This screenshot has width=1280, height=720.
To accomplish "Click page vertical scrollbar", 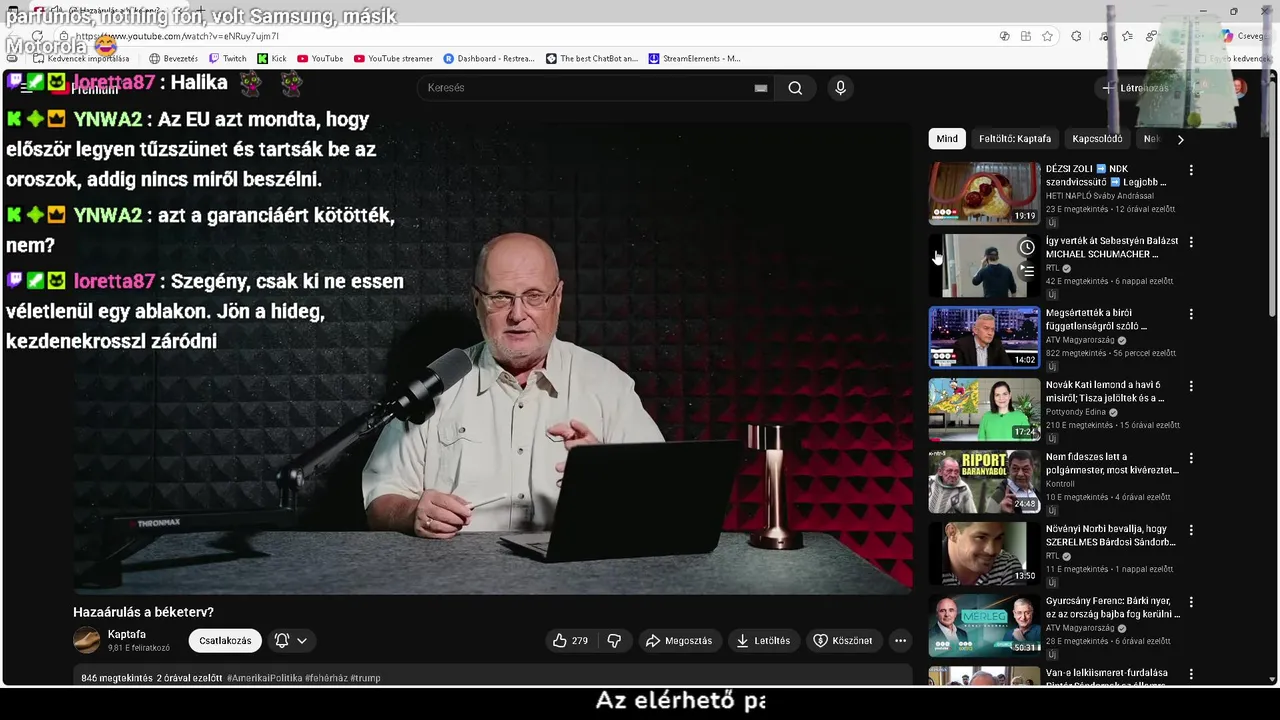I will coord(1272,200).
